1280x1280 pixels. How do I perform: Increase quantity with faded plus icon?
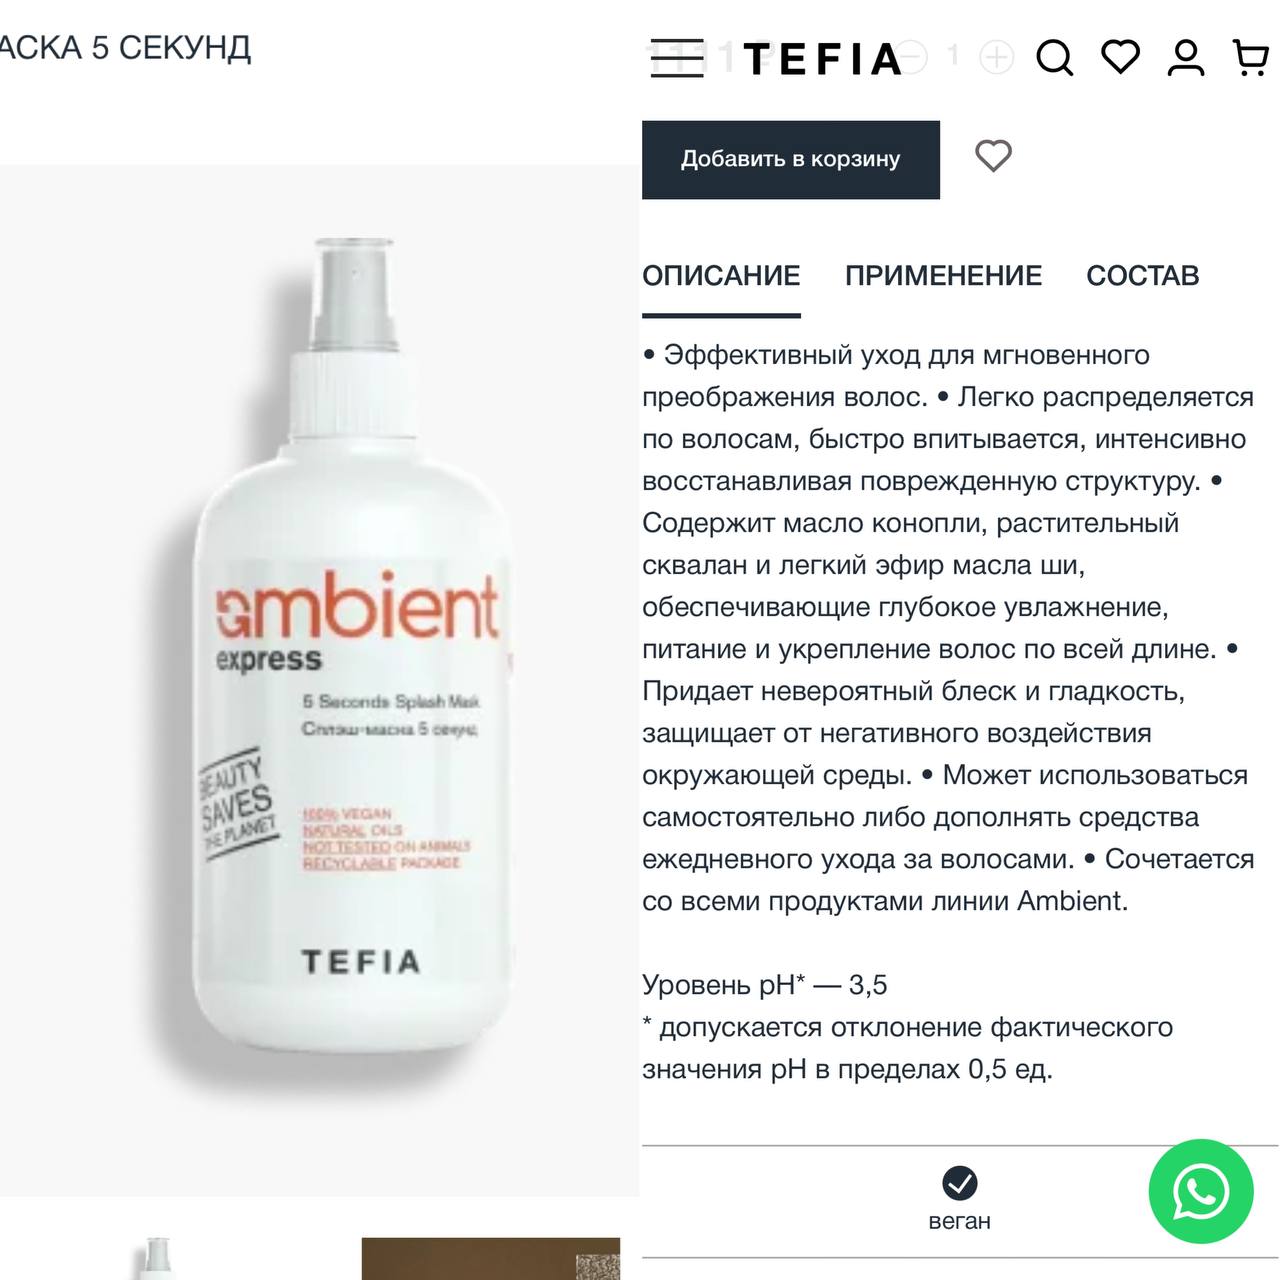coord(996,57)
